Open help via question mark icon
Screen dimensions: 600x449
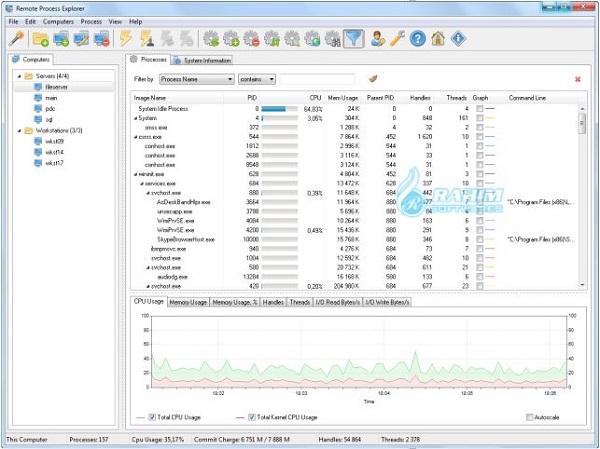click(417, 39)
